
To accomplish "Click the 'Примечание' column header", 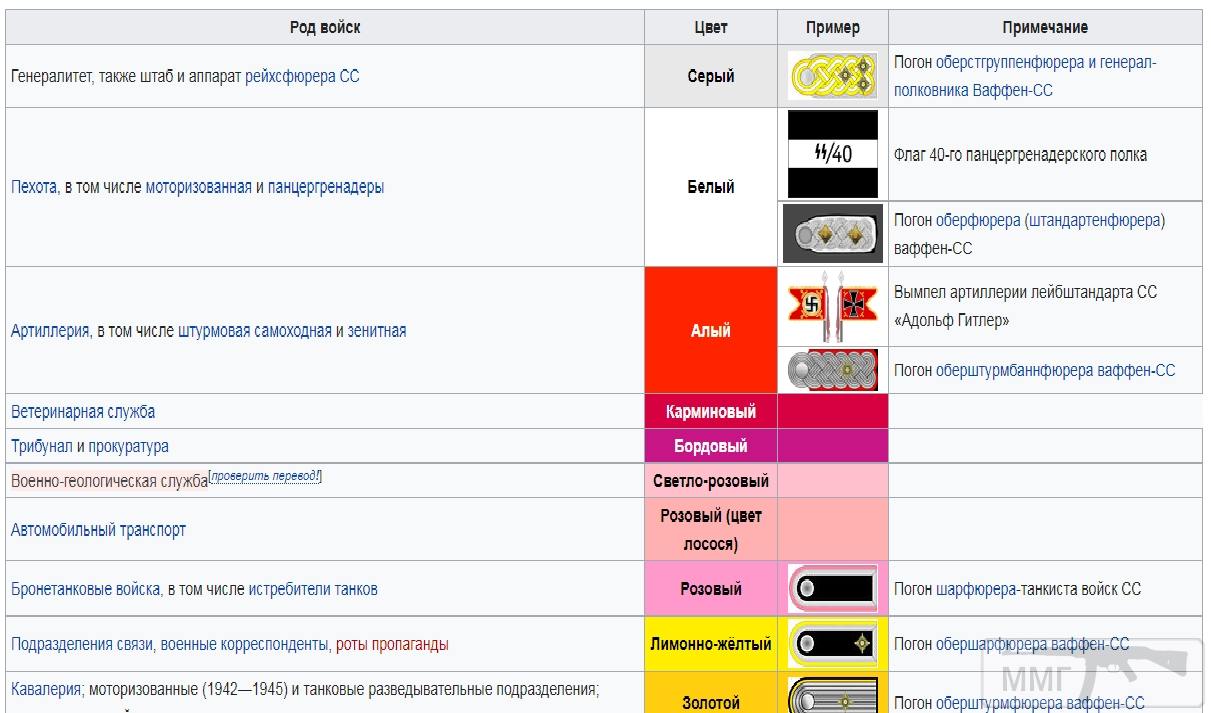I will (x=1045, y=27).
